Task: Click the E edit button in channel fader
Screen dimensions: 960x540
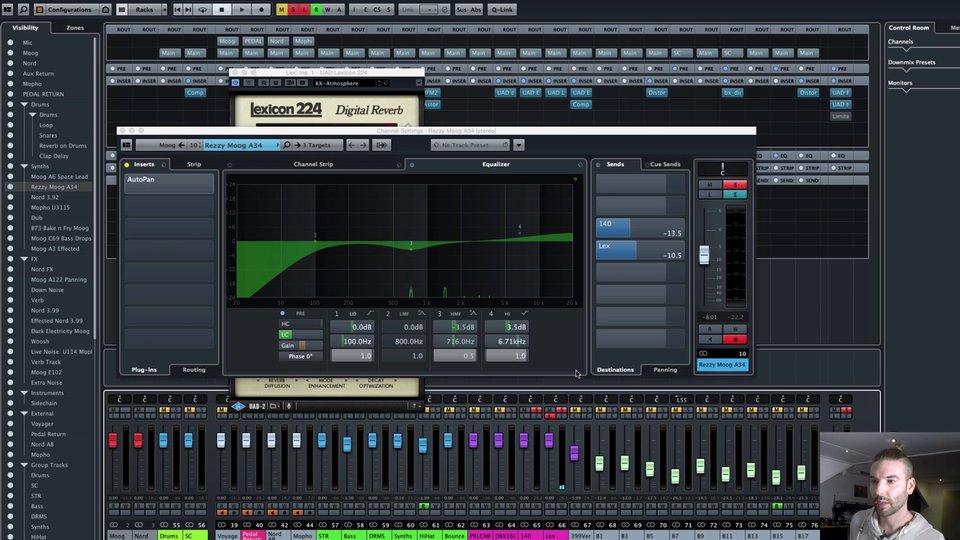Action: coord(735,194)
